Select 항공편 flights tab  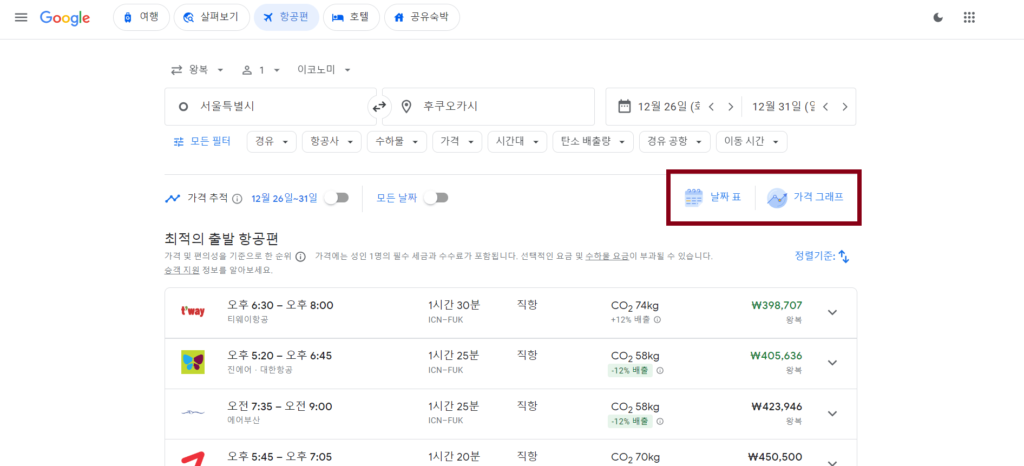pyautogui.click(x=286, y=18)
